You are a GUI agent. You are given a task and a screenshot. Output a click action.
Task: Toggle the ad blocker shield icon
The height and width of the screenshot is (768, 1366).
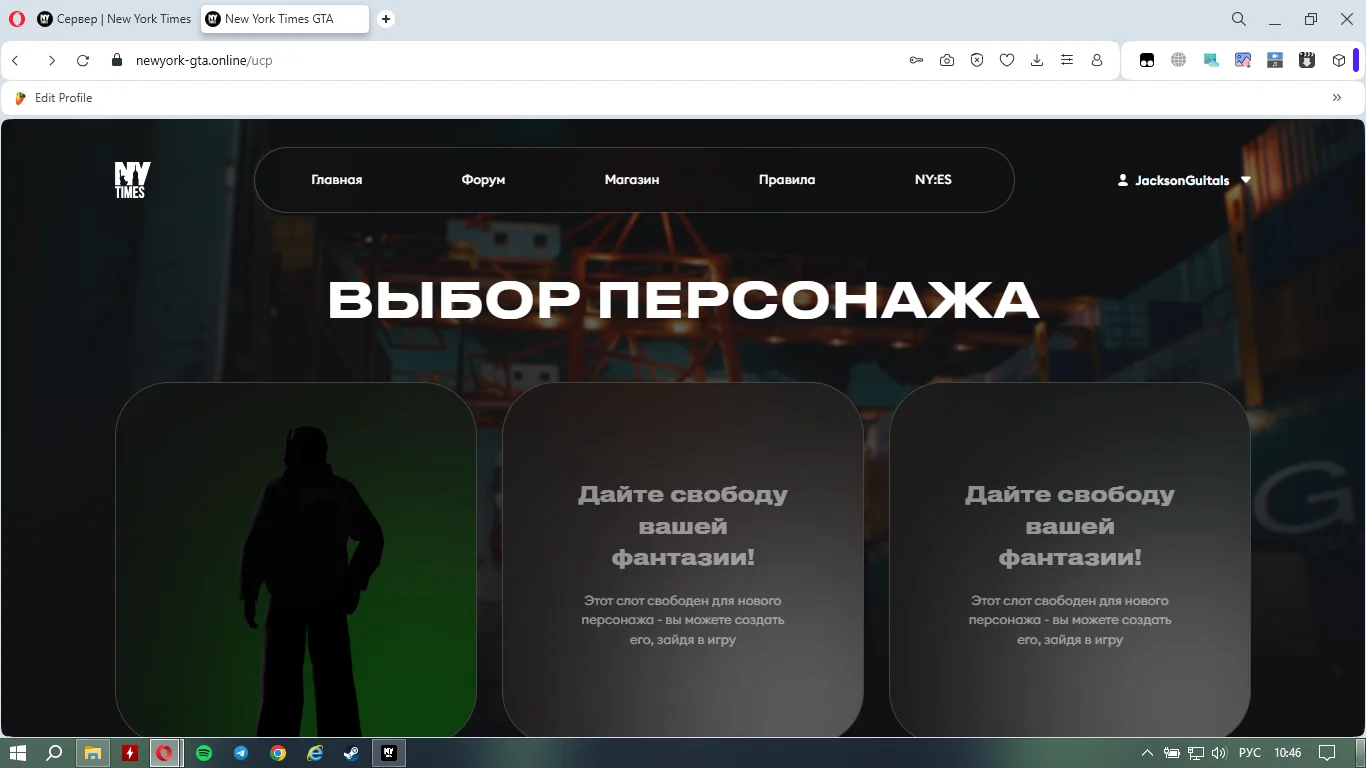tap(977, 60)
